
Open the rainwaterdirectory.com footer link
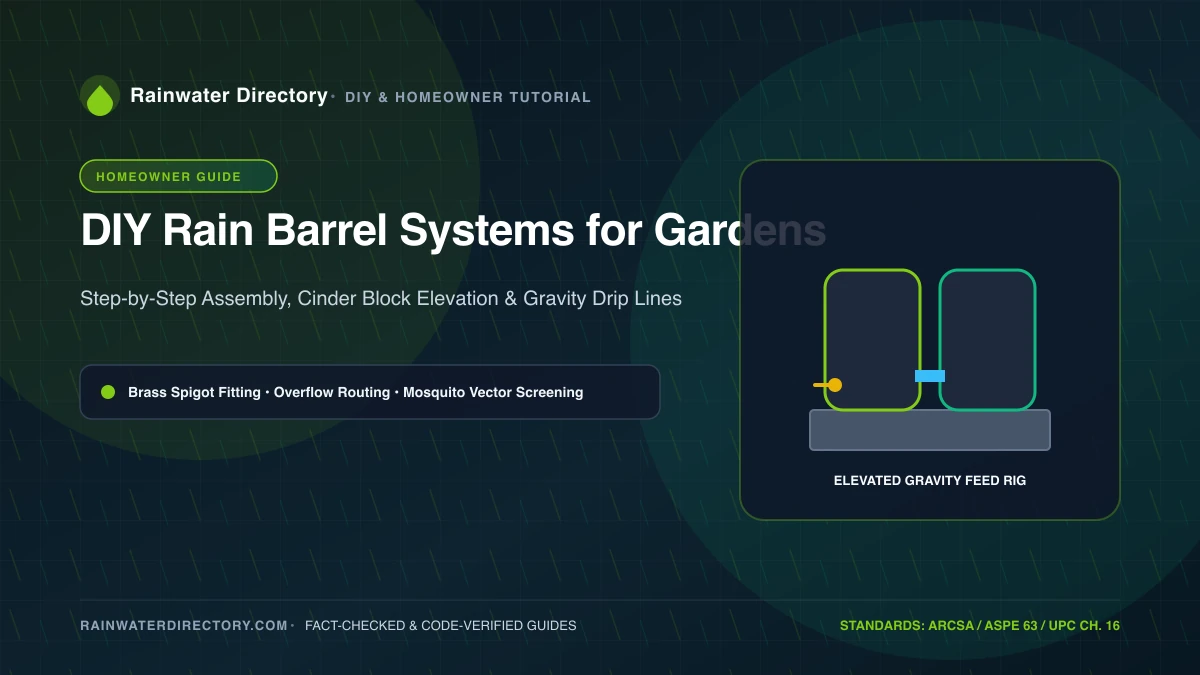coord(184,626)
